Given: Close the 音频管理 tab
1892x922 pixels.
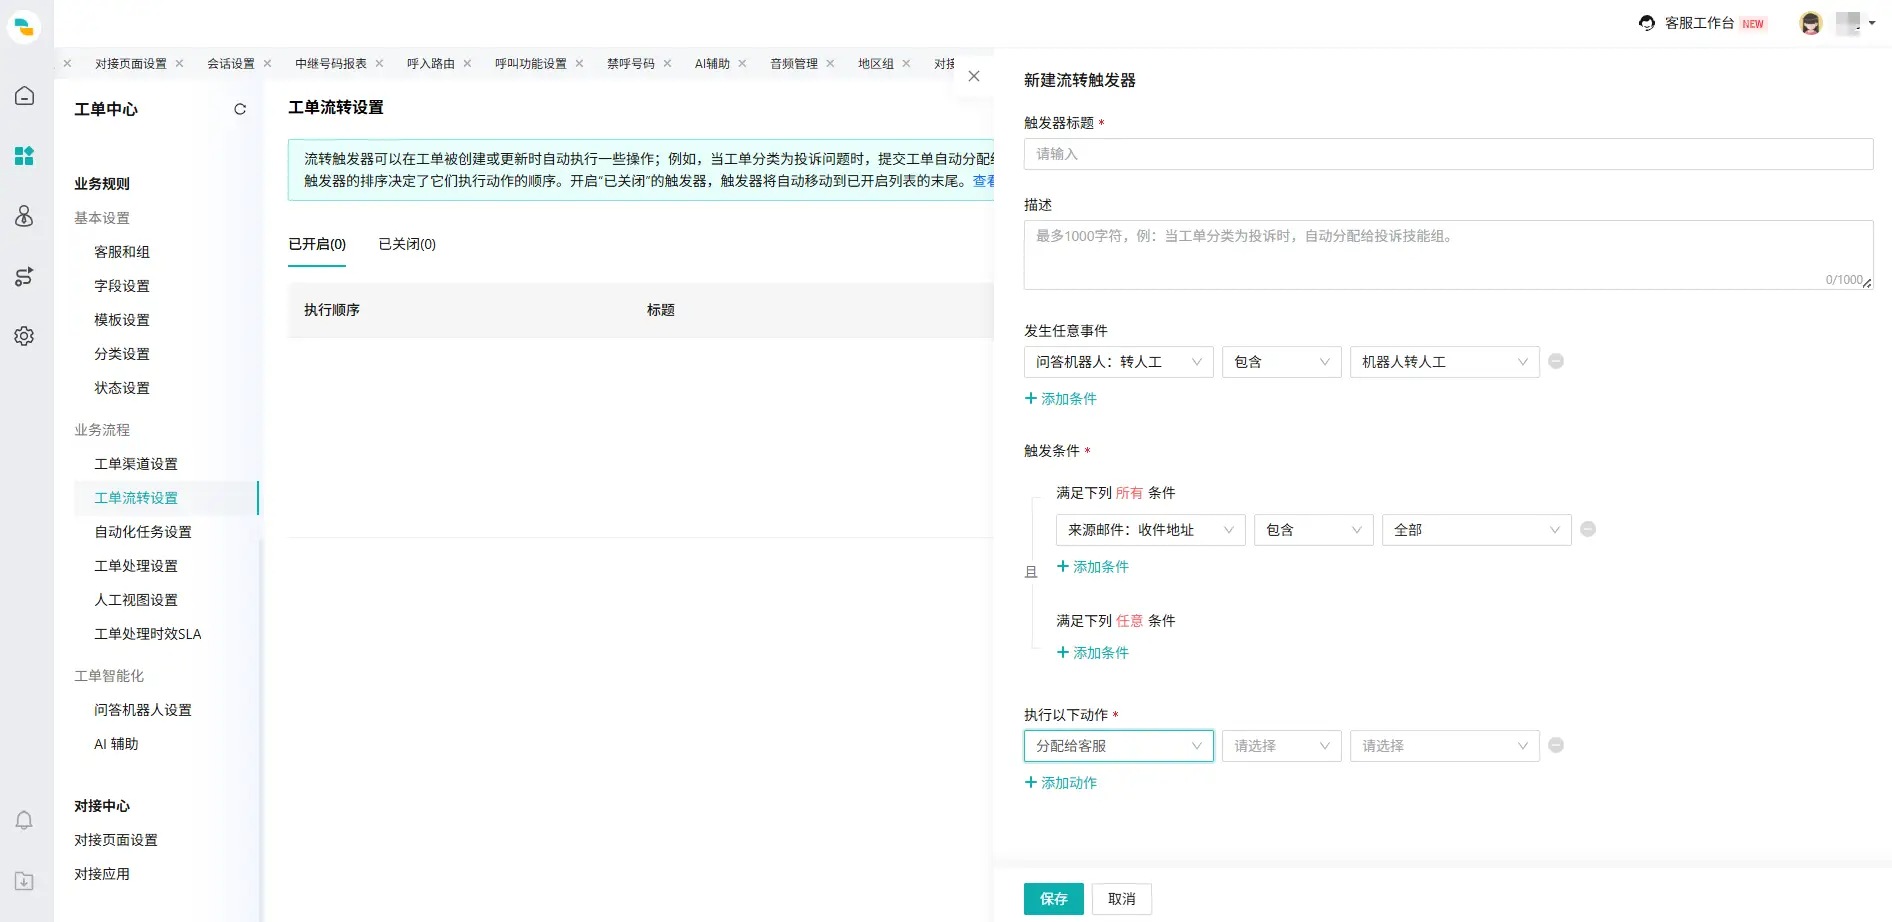Looking at the screenshot, I should (830, 63).
